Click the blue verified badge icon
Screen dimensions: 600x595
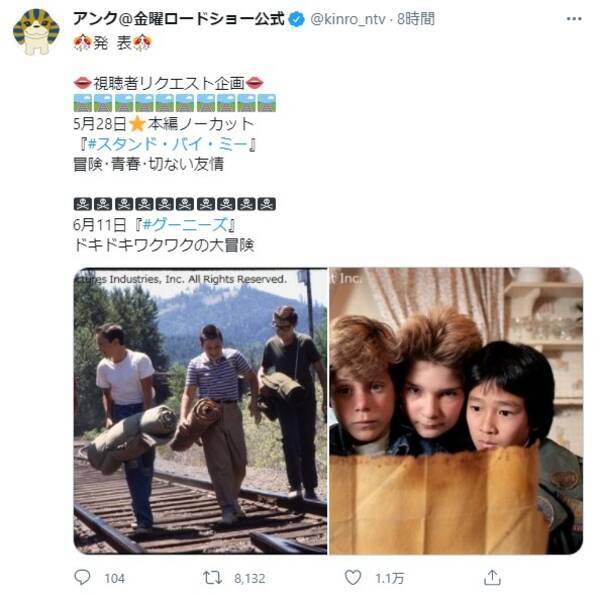coord(296,19)
